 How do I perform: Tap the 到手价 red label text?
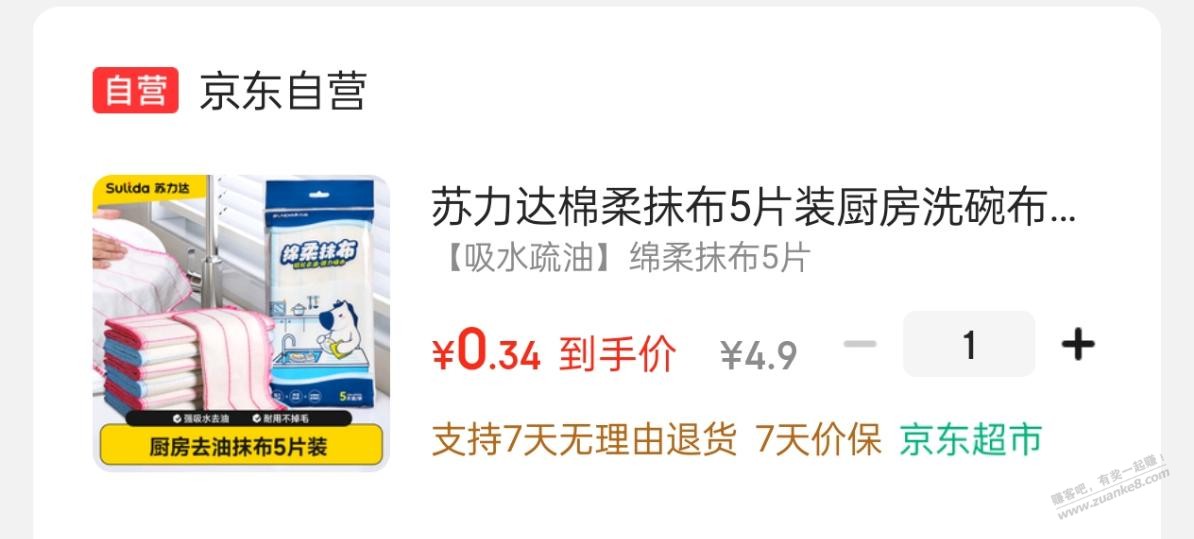[618, 353]
